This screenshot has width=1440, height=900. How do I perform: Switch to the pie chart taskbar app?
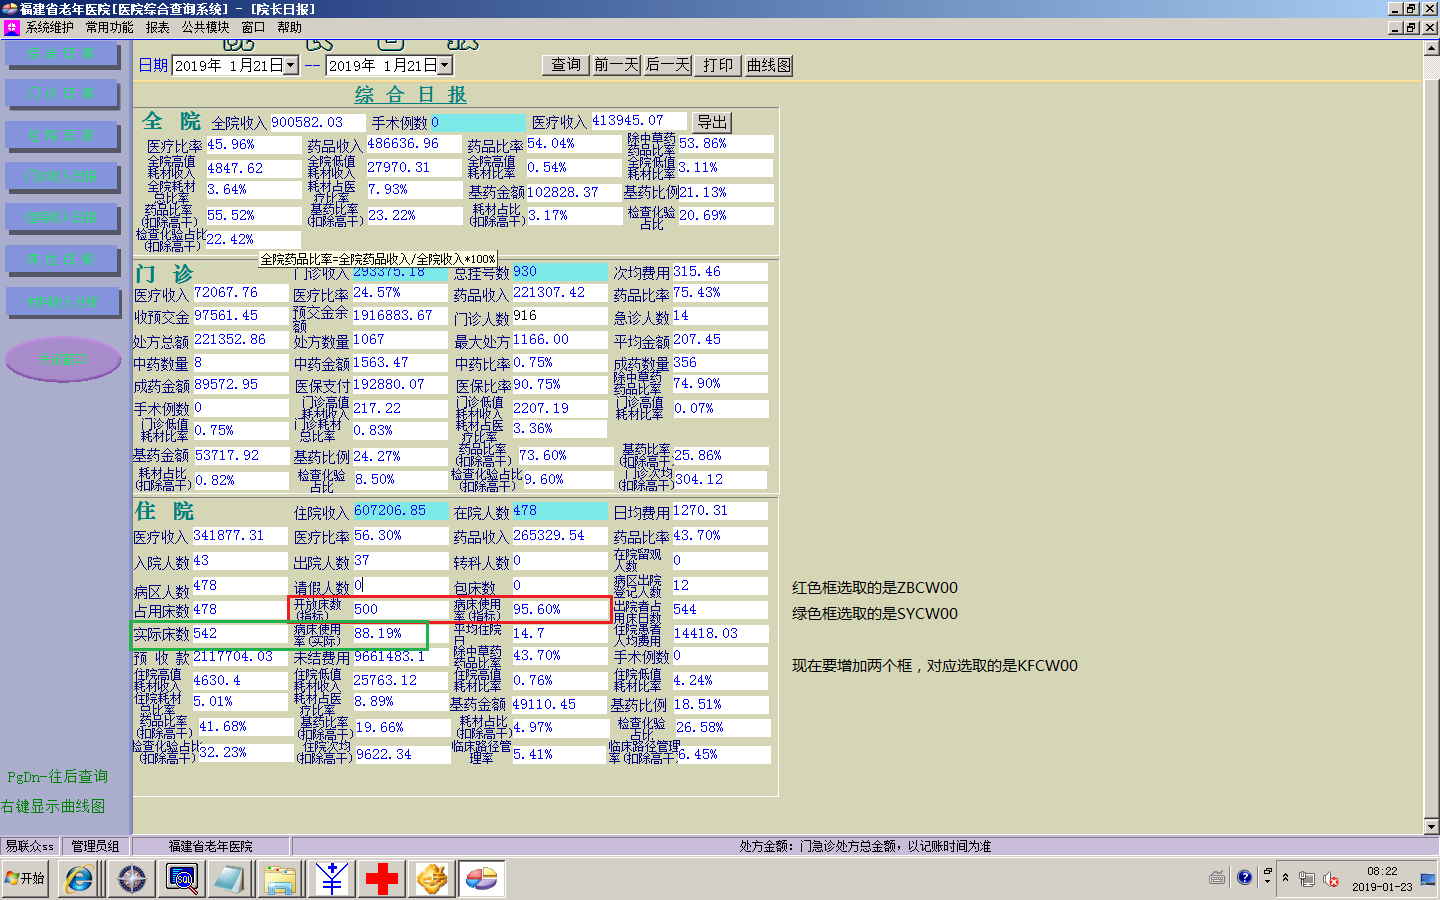click(x=482, y=879)
